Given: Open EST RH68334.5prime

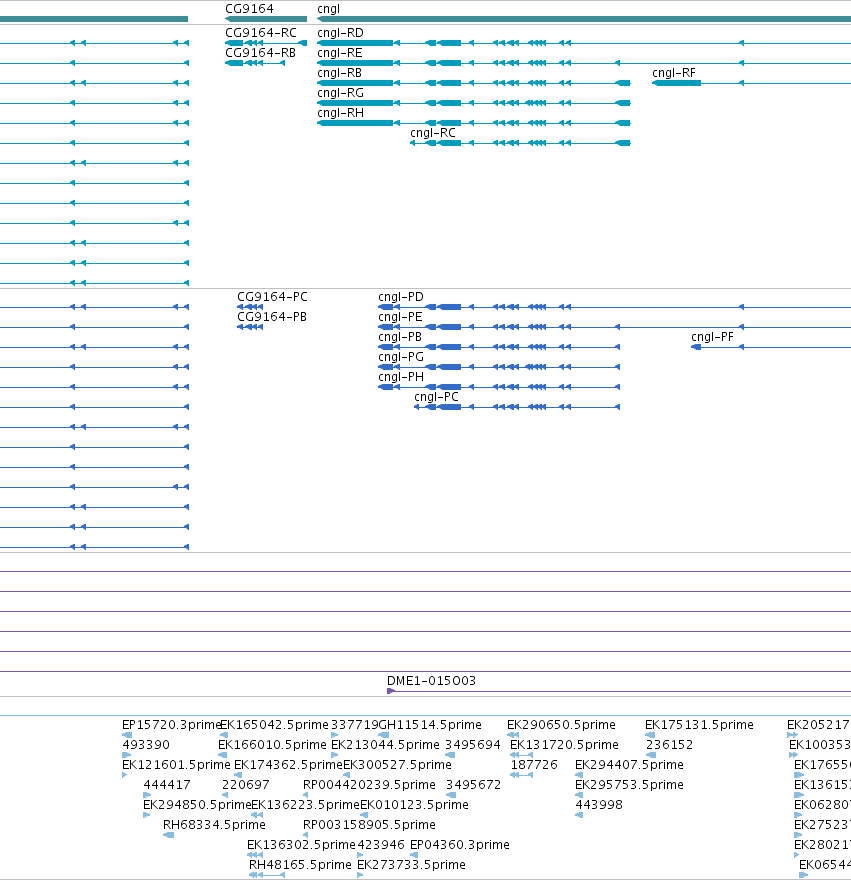Looking at the screenshot, I should click(x=214, y=824).
